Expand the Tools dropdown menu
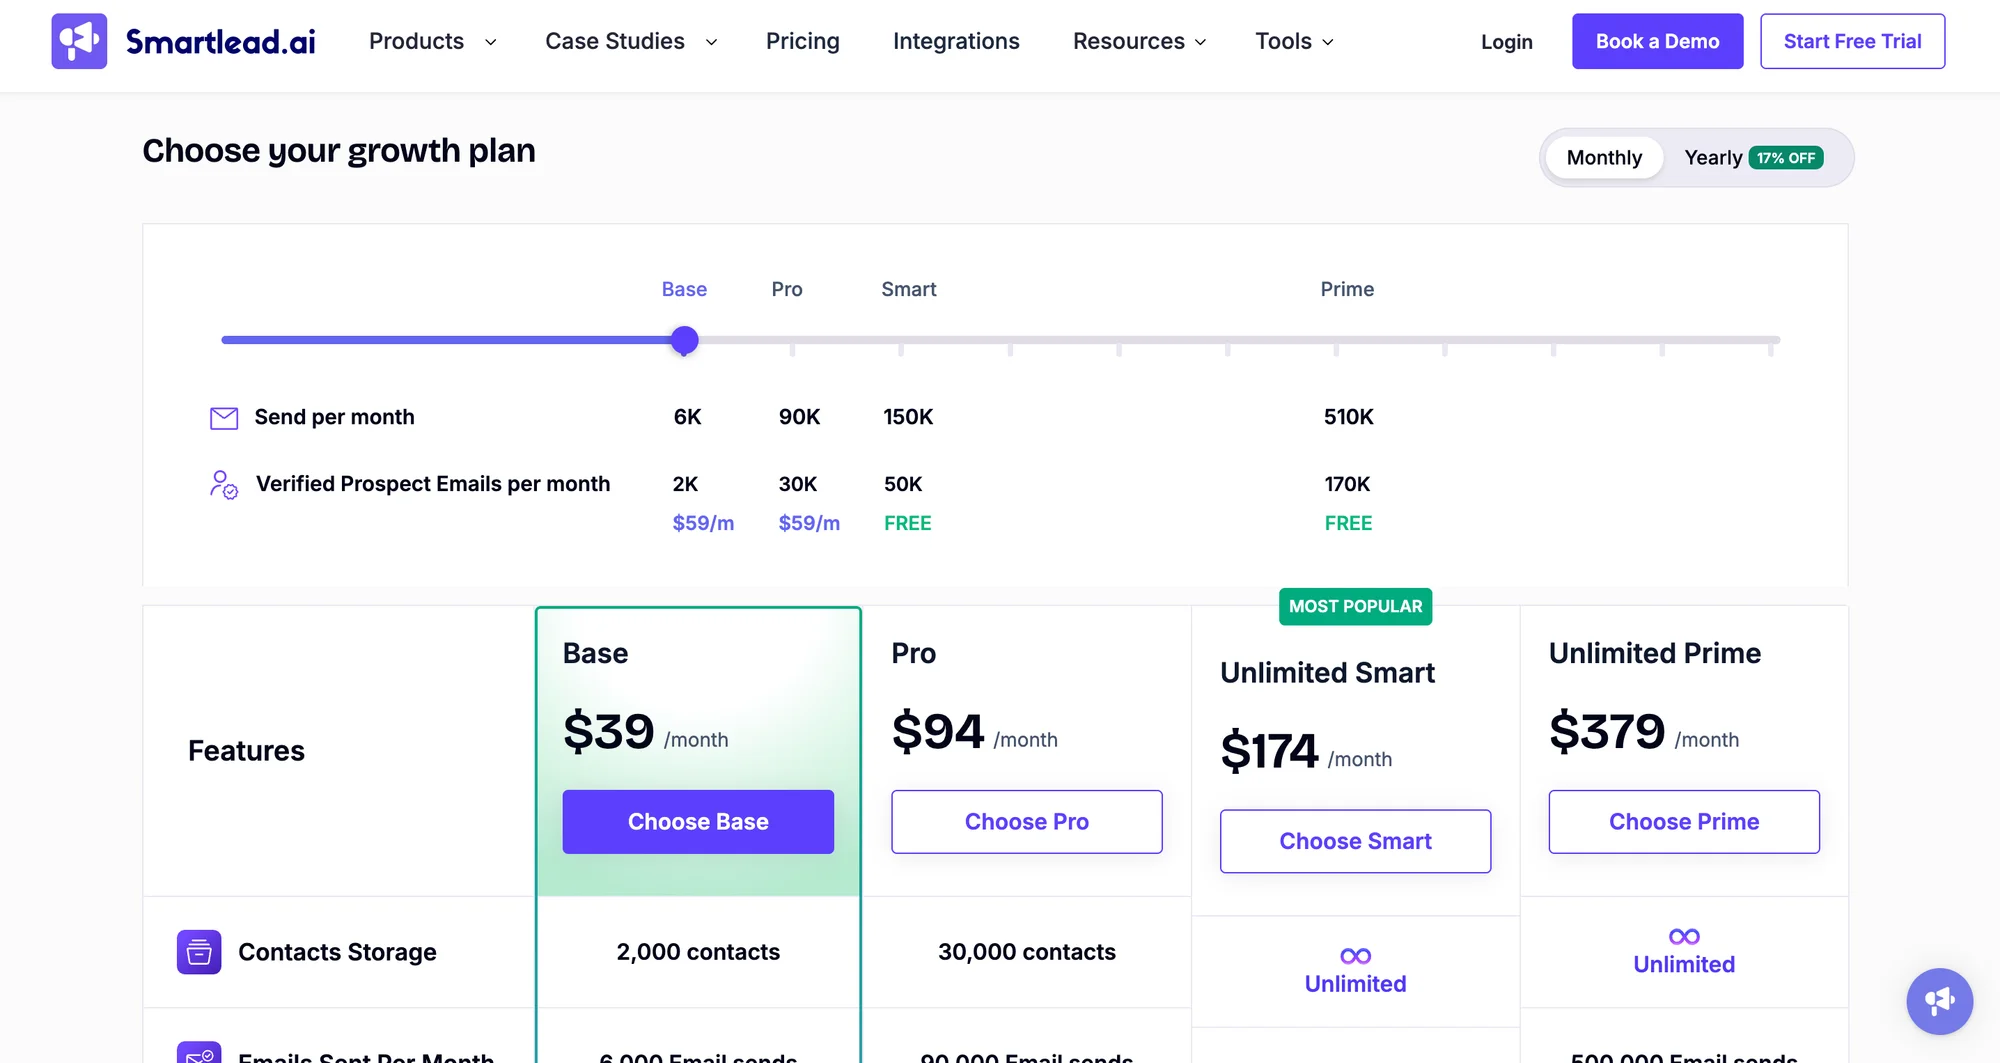 coord(1294,41)
